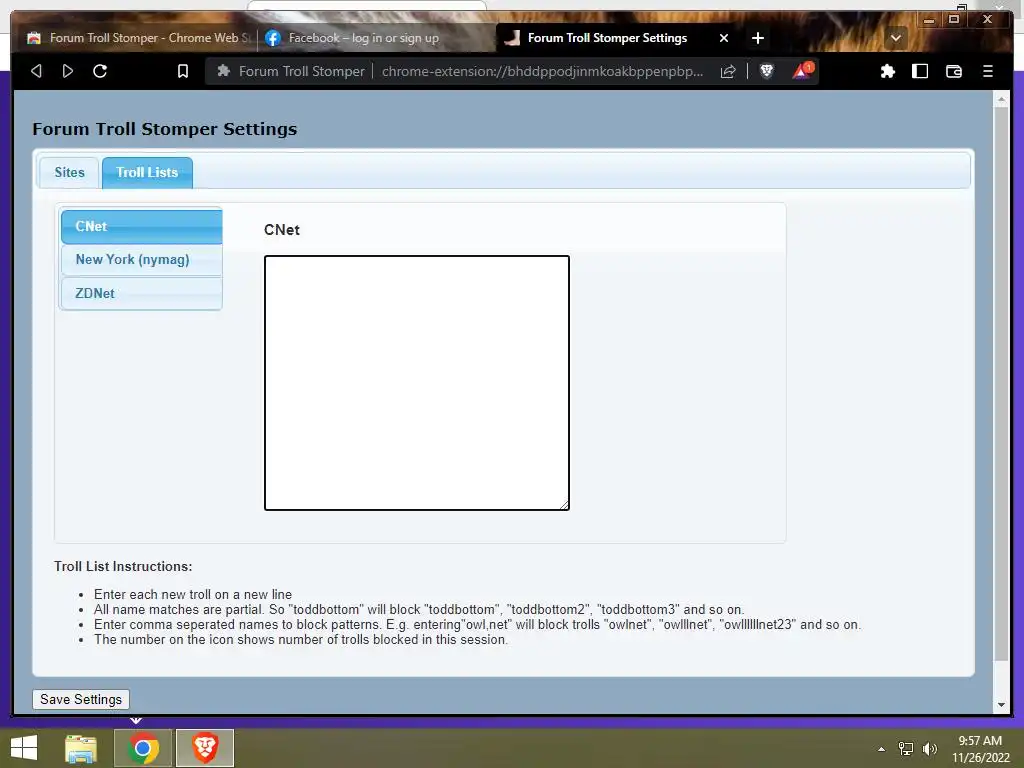Open Brave Shields lion icon
The image size is (1024, 768).
click(767, 71)
